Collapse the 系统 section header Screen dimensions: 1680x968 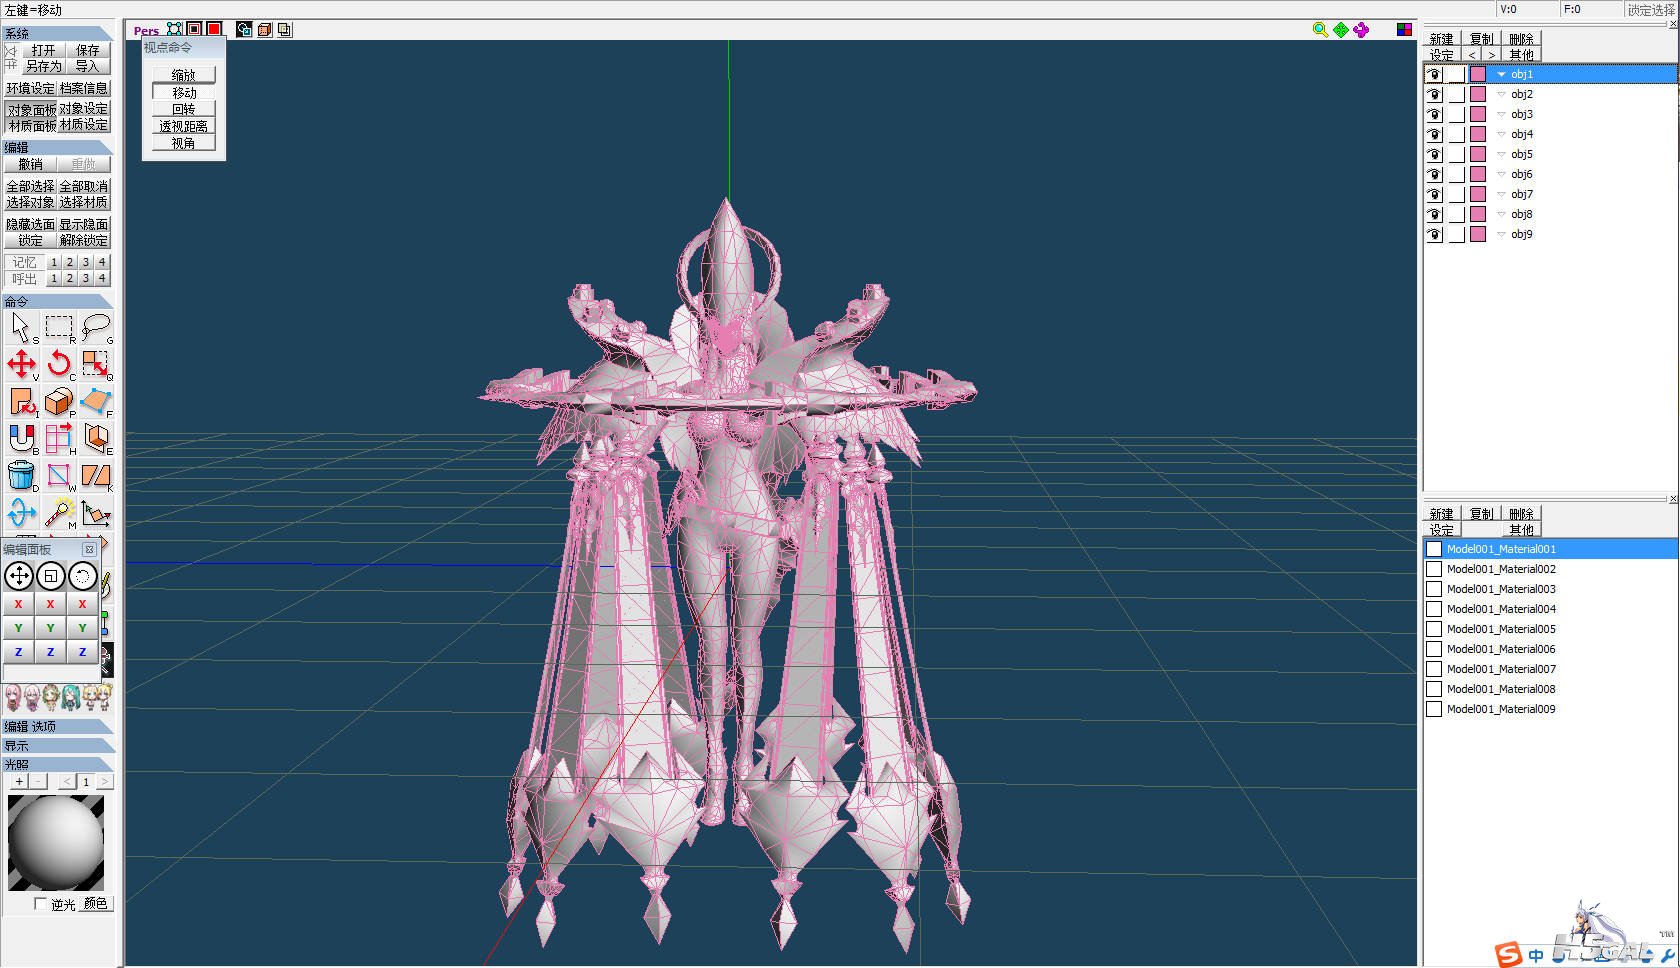pyautogui.click(x=58, y=33)
